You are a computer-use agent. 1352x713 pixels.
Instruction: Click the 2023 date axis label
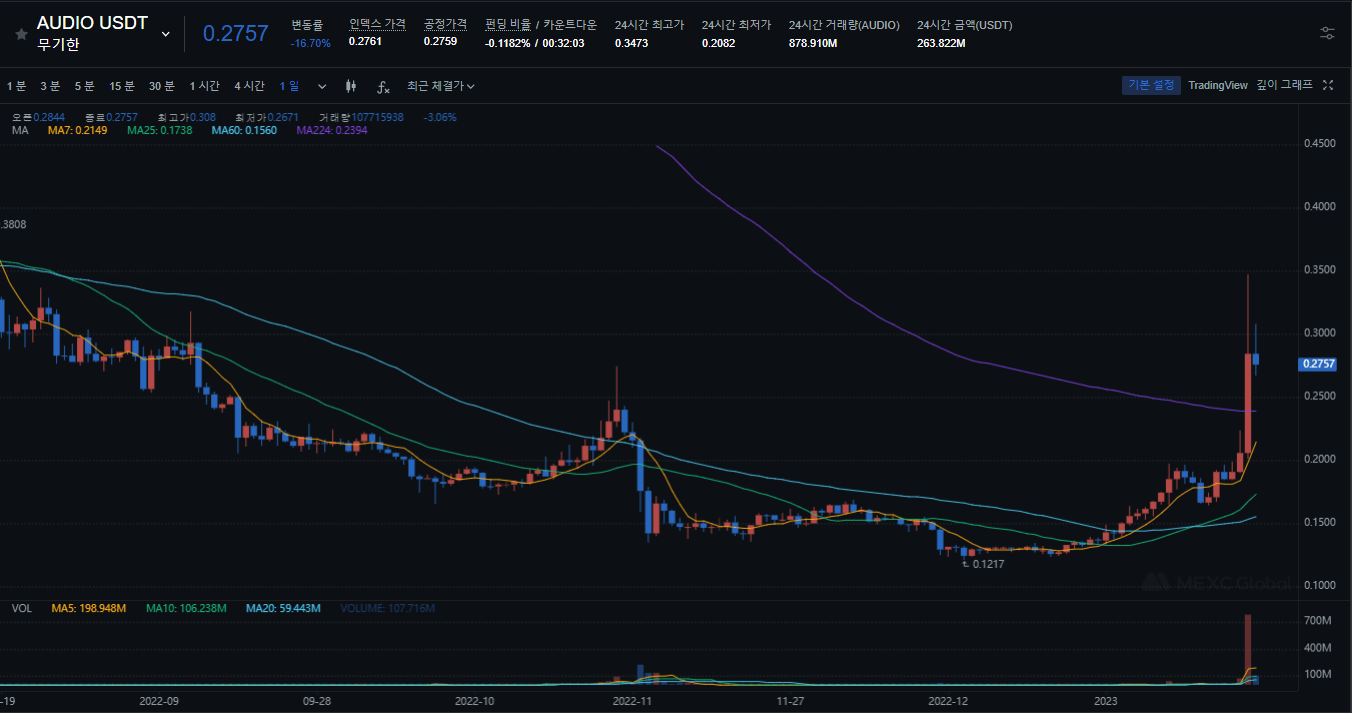pos(1106,701)
